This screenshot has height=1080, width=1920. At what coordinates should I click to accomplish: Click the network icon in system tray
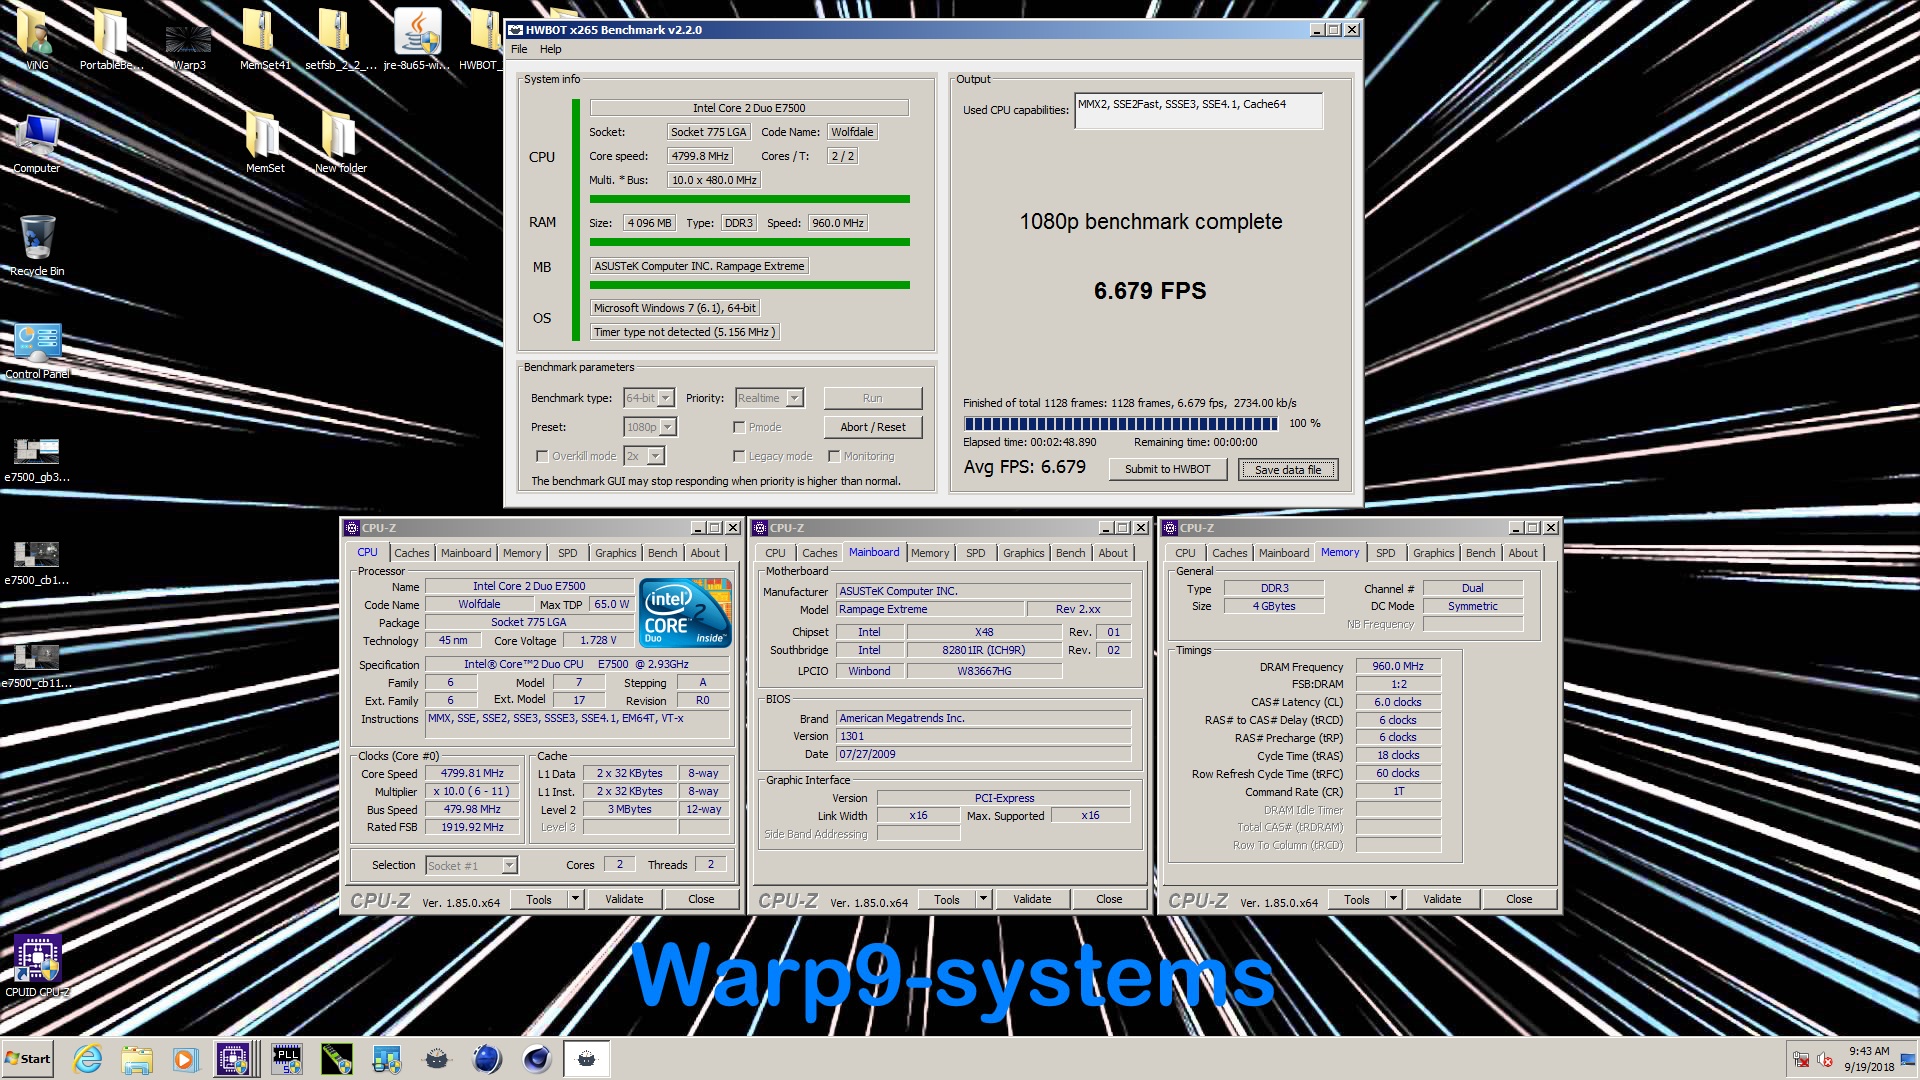1800,1059
